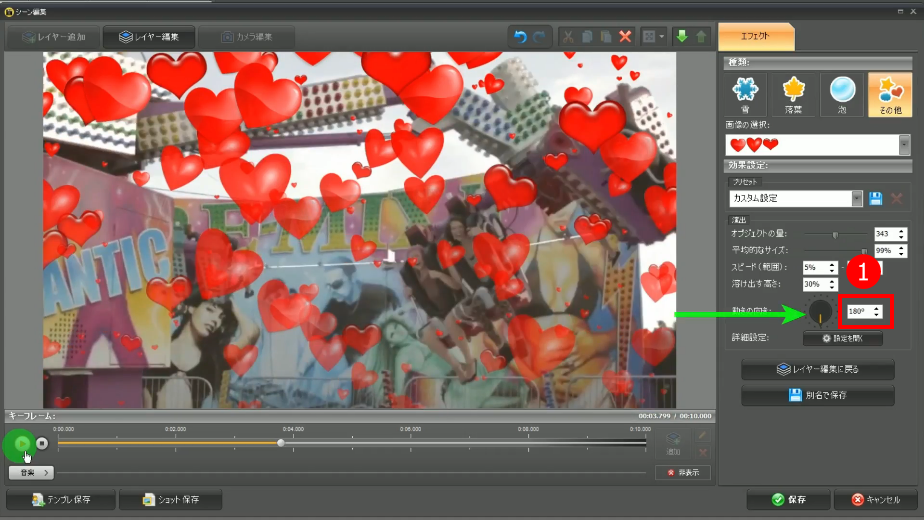Select the その他 effect type
The height and width of the screenshot is (520, 924).
[x=888, y=94]
